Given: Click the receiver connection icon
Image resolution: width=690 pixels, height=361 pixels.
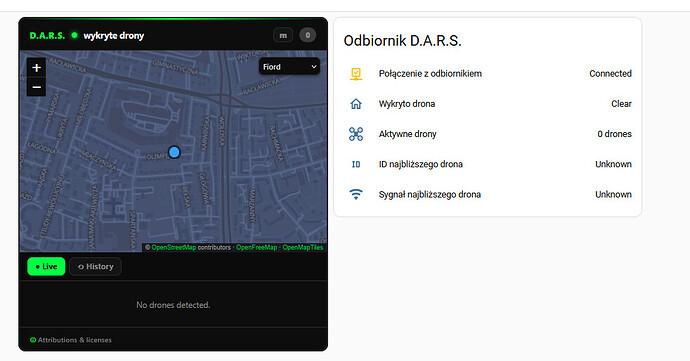Looking at the screenshot, I should coord(356,74).
